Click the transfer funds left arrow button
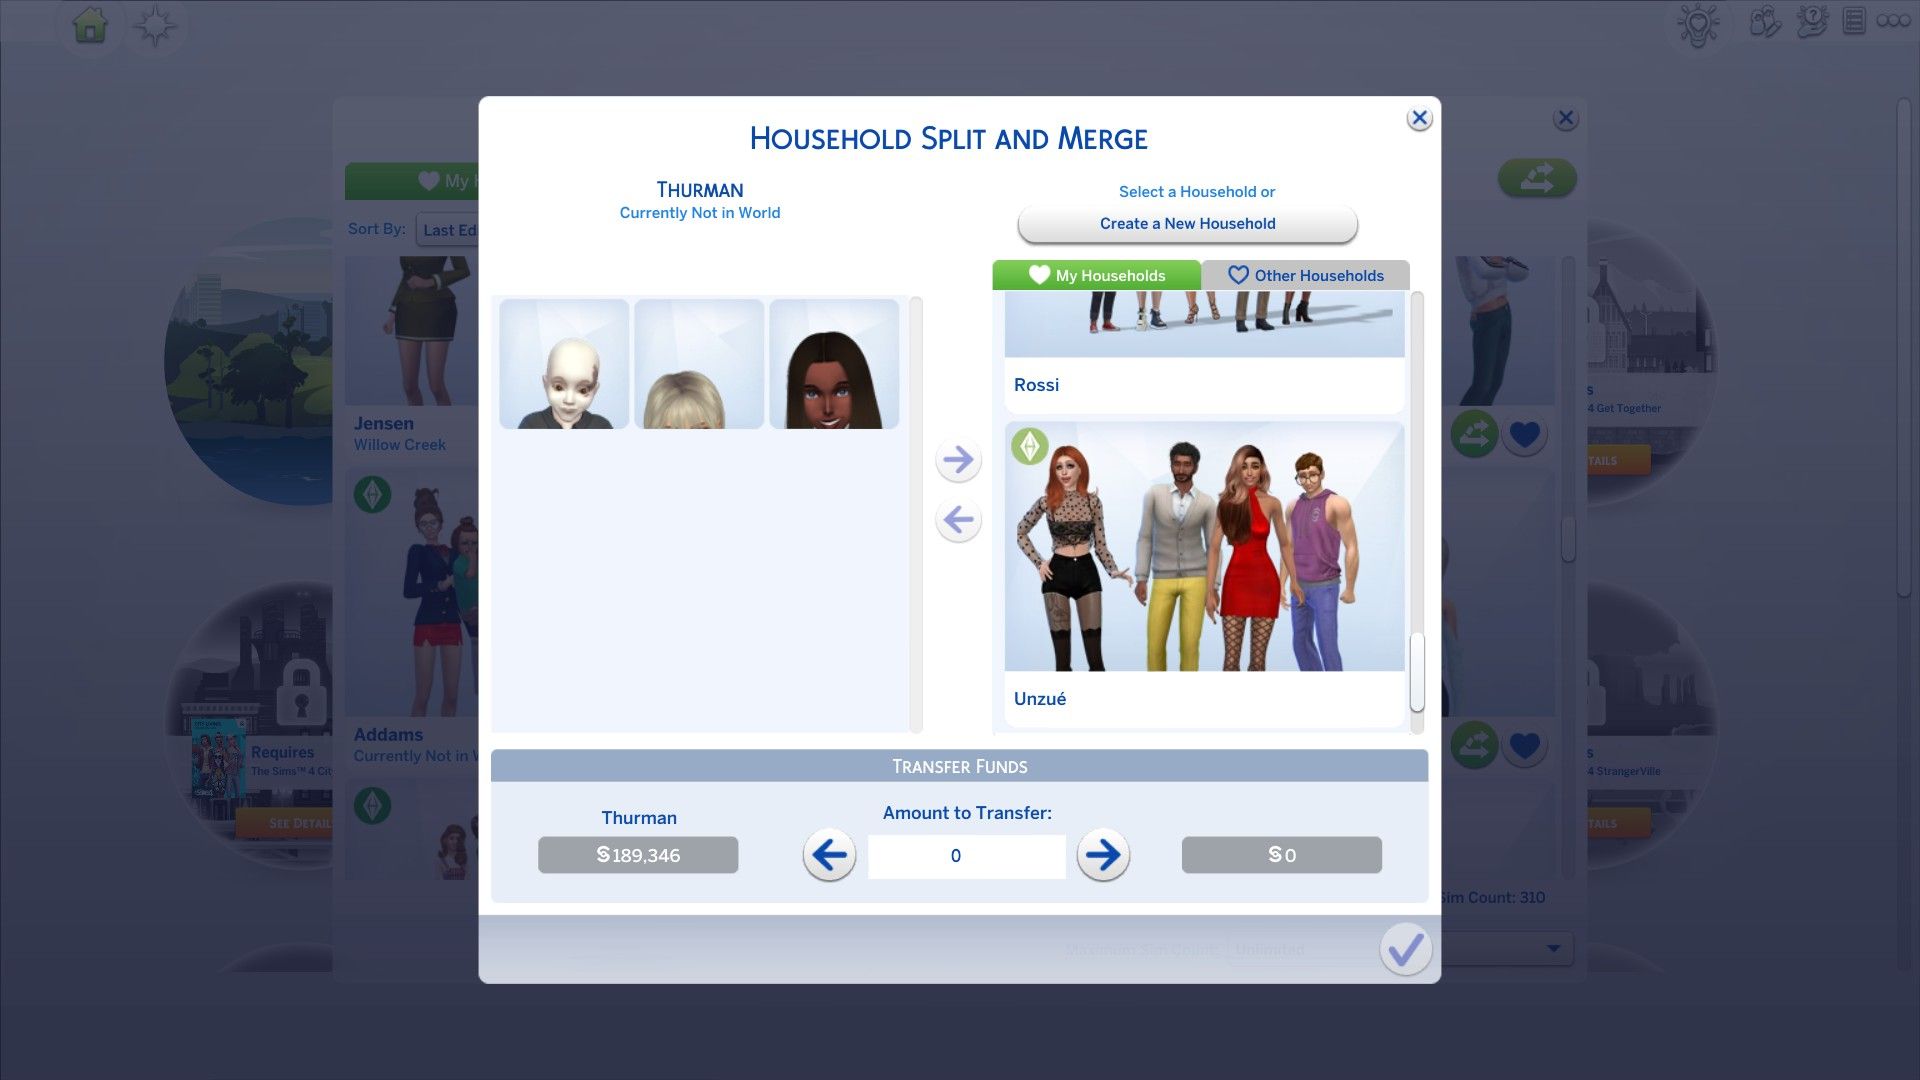The height and width of the screenshot is (1080, 1920). tap(828, 855)
